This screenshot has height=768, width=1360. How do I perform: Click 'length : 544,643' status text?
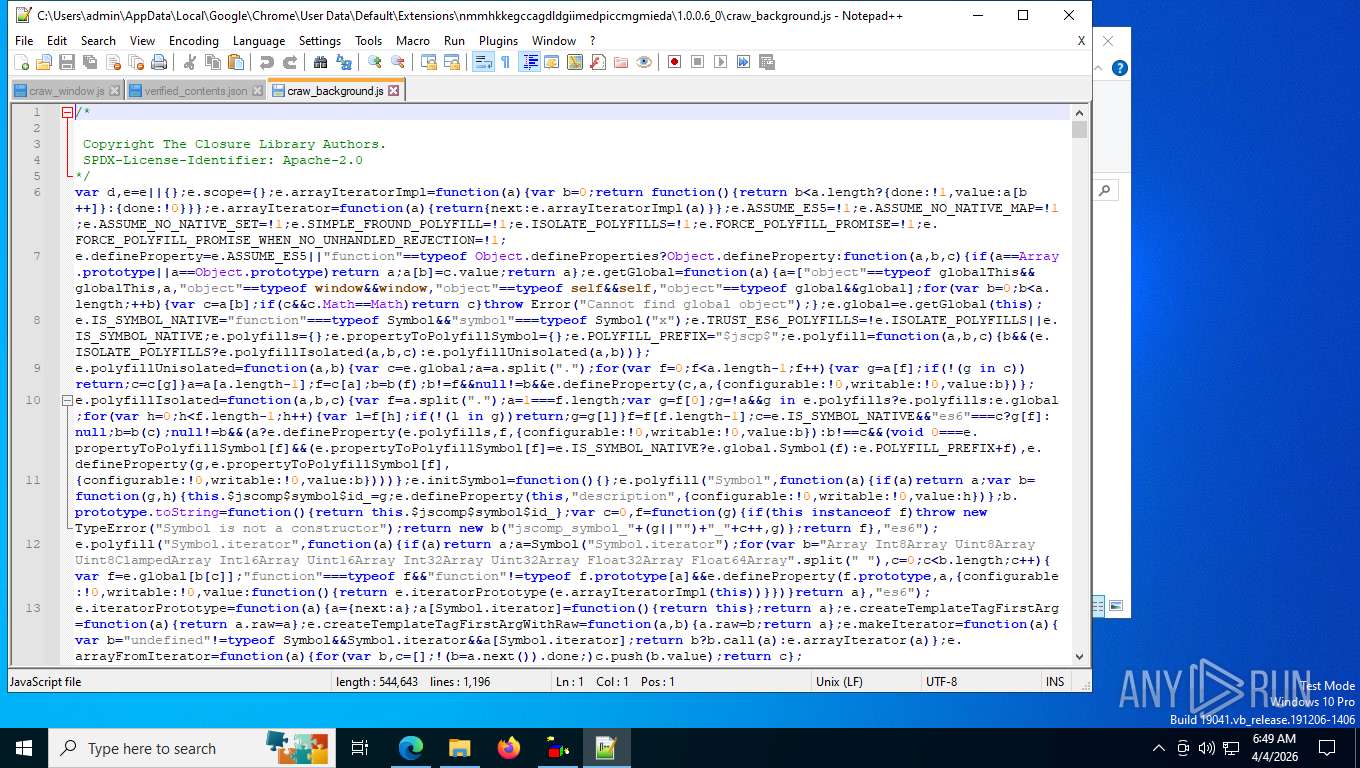click(x=377, y=681)
